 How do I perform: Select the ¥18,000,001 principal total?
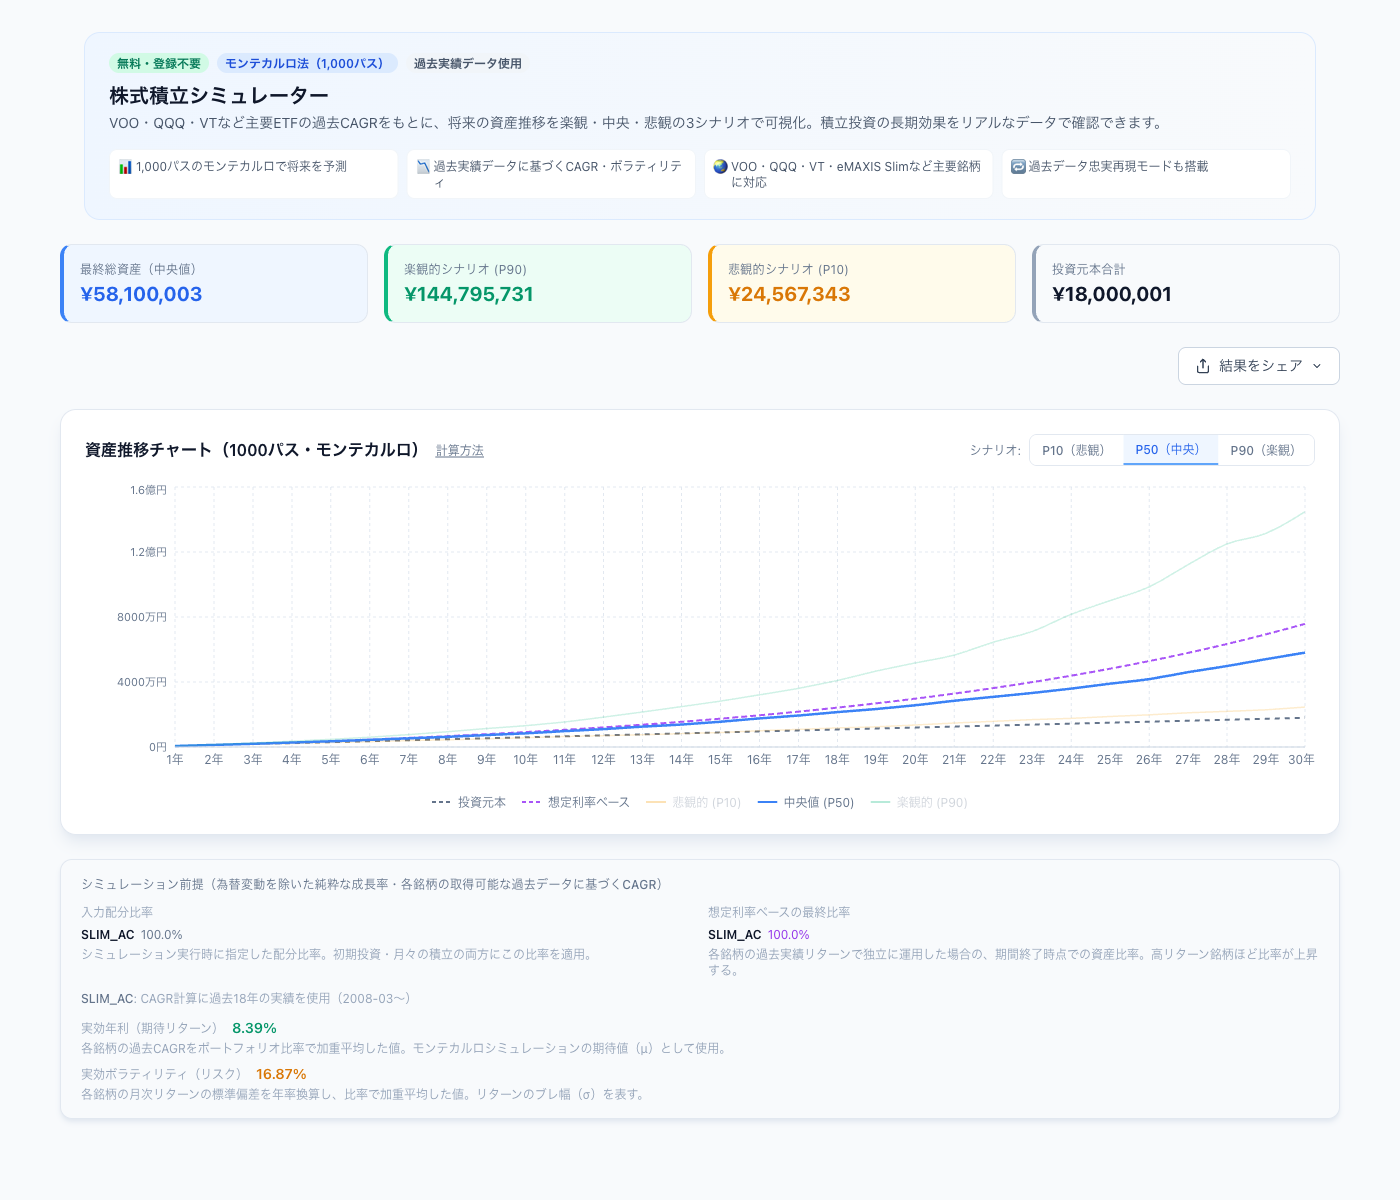1112,294
